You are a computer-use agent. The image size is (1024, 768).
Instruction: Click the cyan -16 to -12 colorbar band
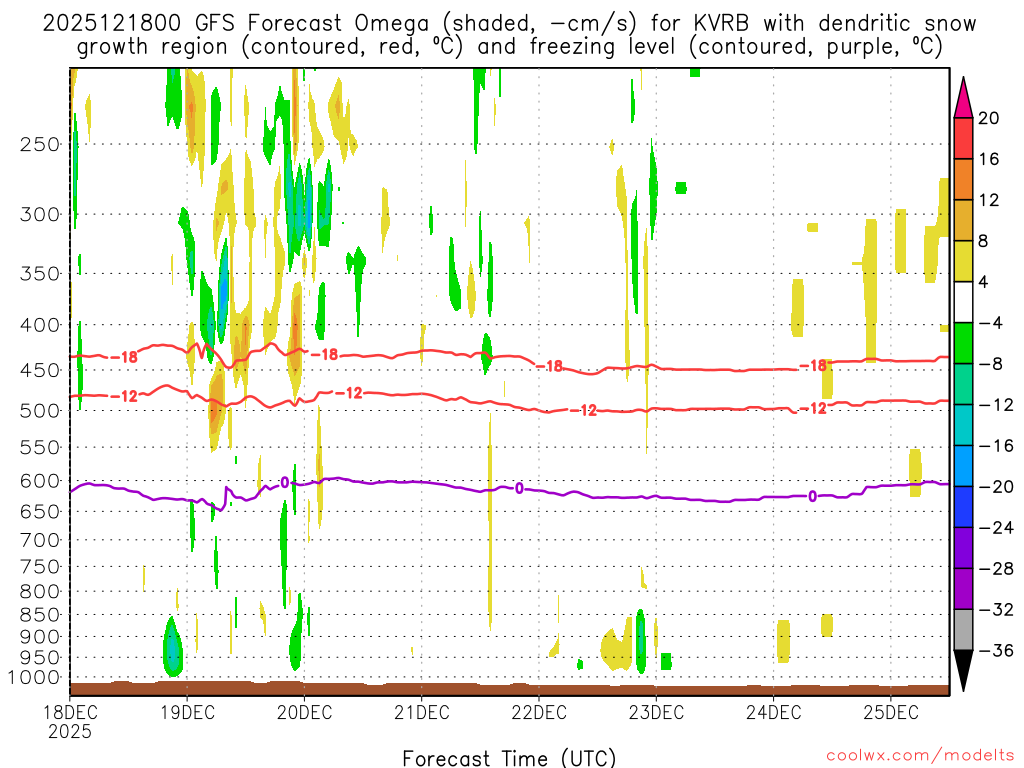click(963, 425)
